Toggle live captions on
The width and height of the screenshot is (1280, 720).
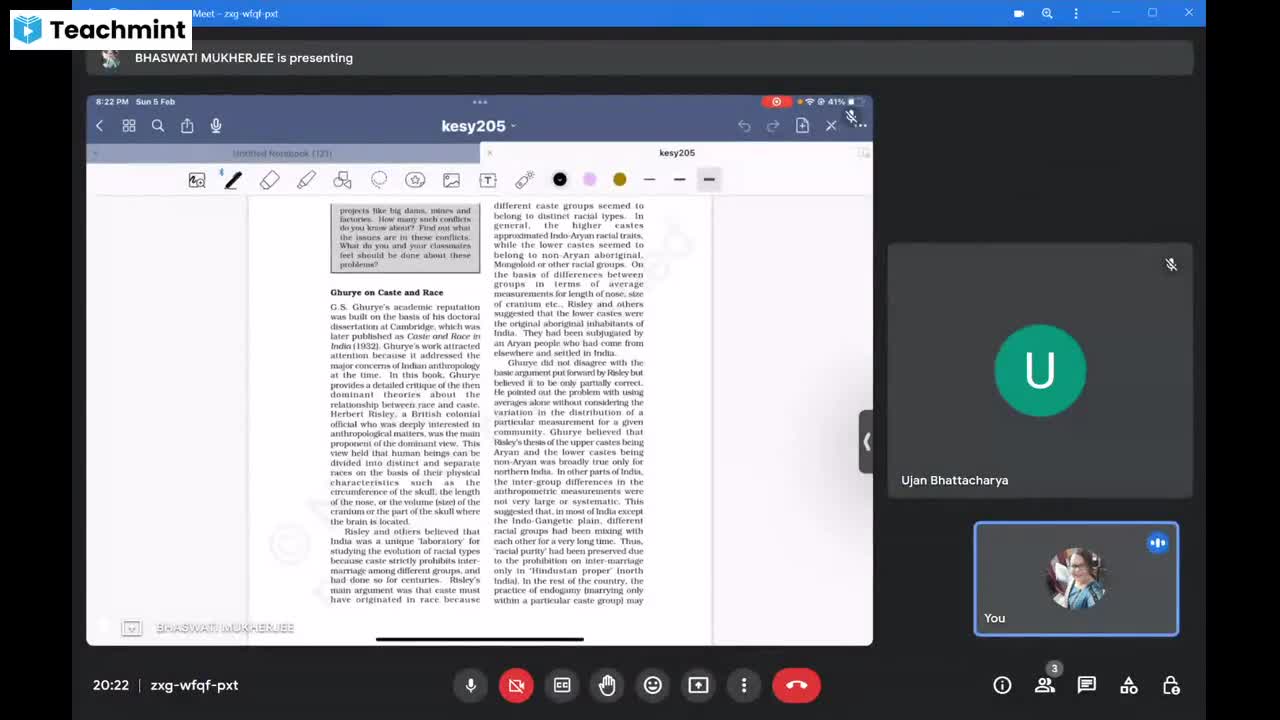pos(562,685)
